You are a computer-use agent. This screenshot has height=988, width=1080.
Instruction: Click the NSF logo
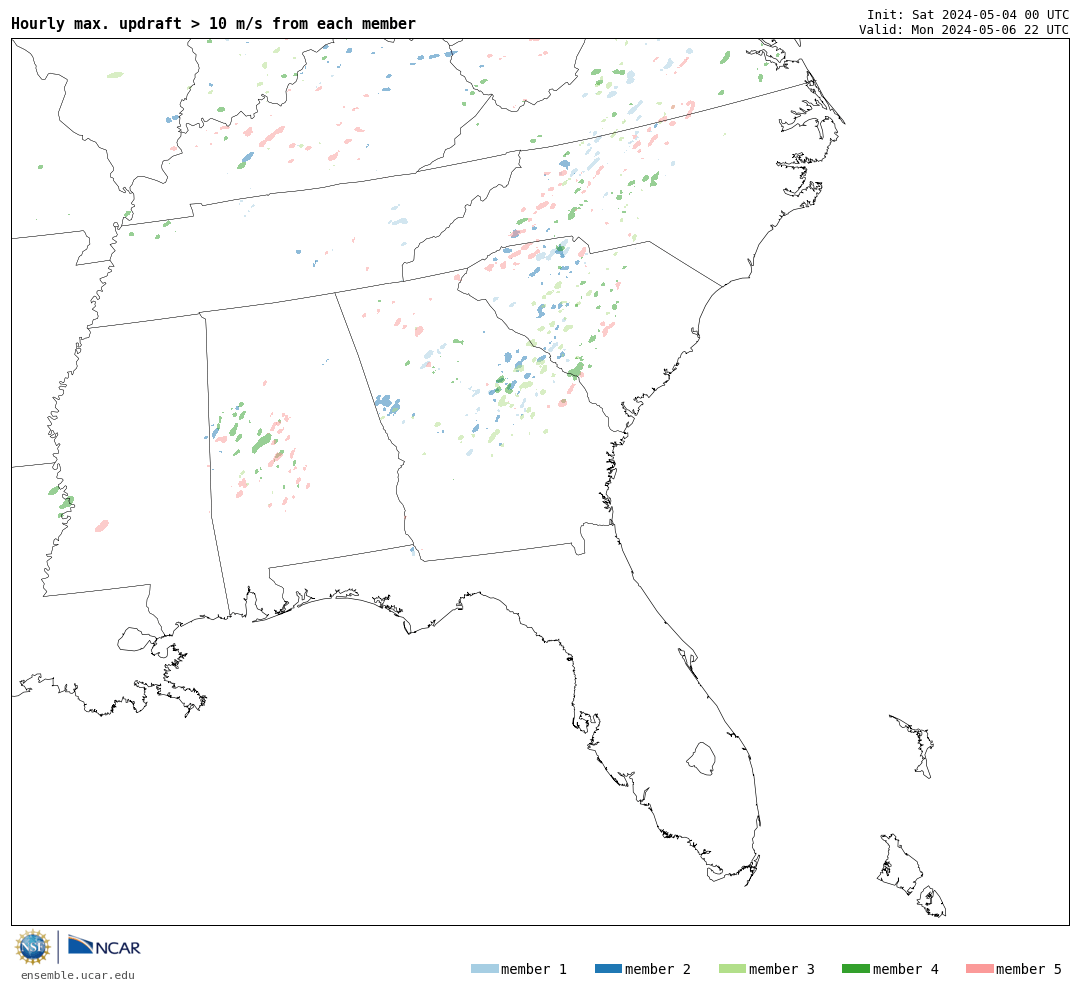(x=33, y=947)
